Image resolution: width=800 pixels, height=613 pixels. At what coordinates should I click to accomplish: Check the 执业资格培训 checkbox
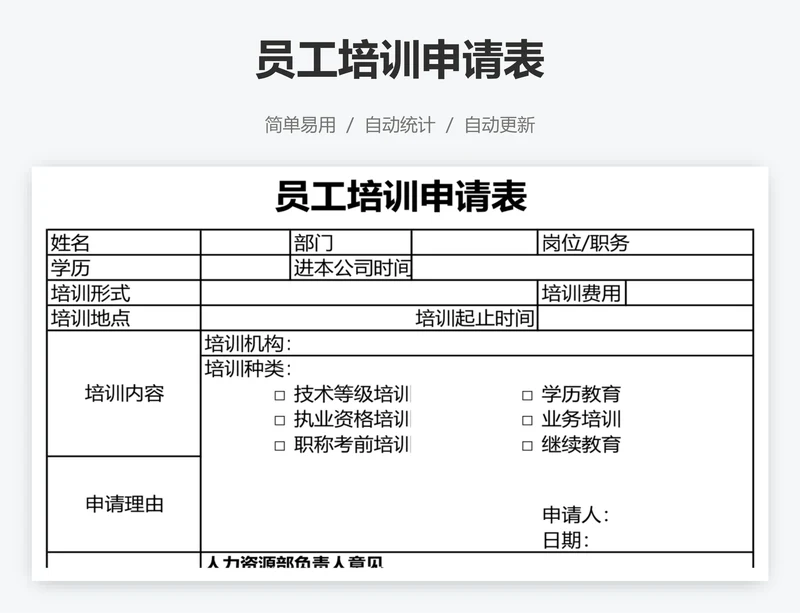click(x=280, y=420)
